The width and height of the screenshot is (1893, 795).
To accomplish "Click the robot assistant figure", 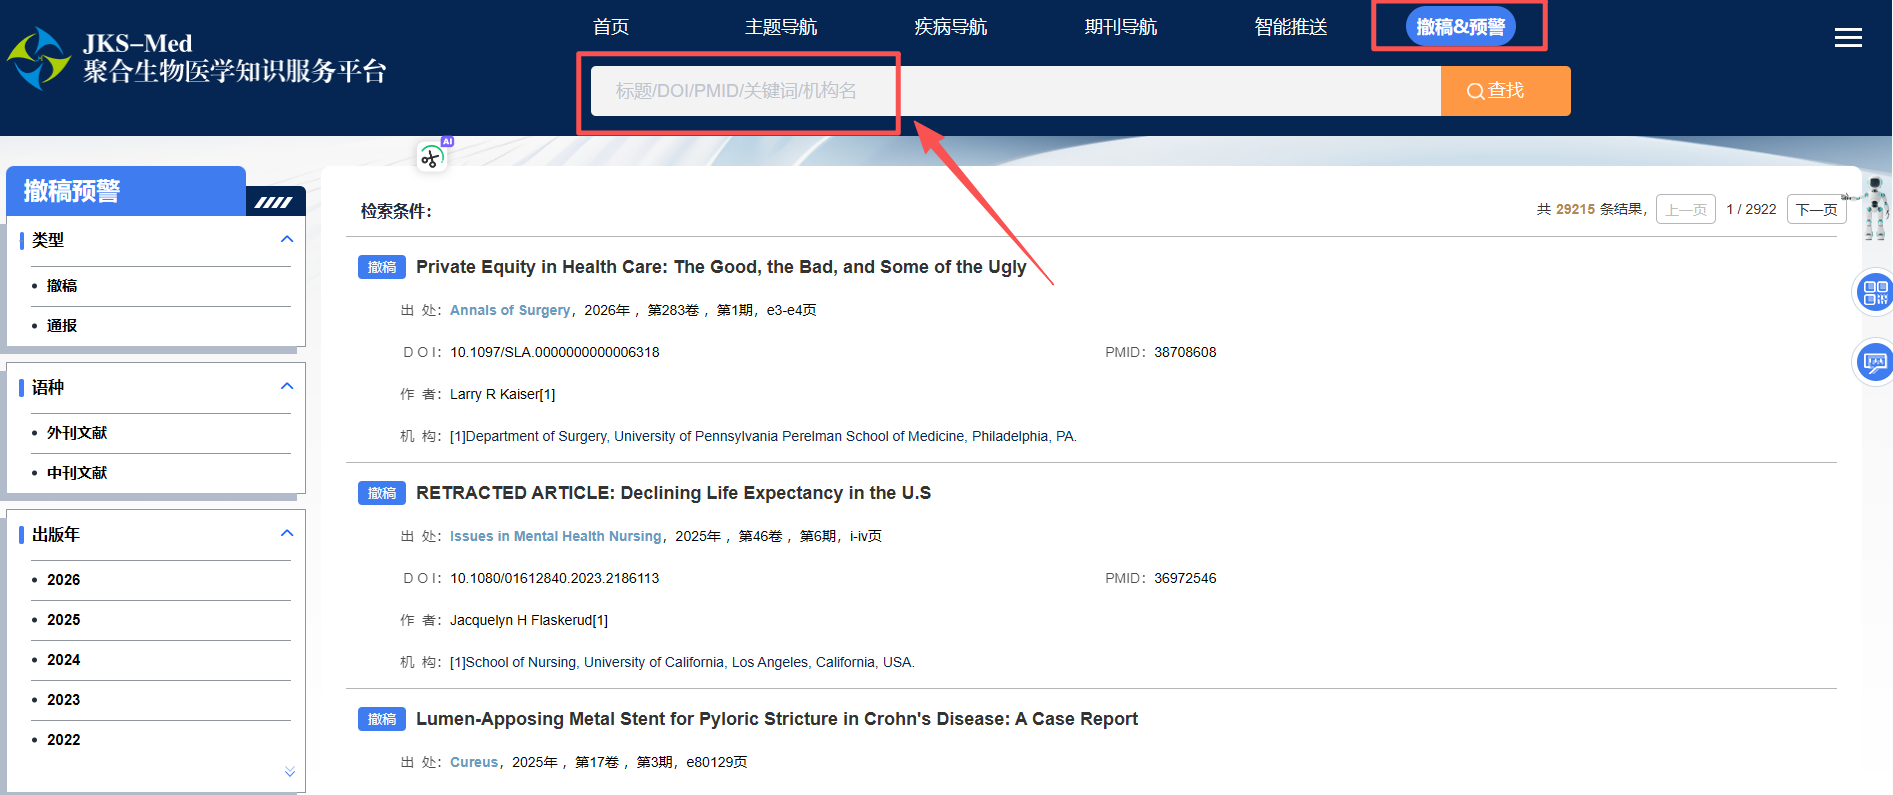I will pyautogui.click(x=1874, y=208).
